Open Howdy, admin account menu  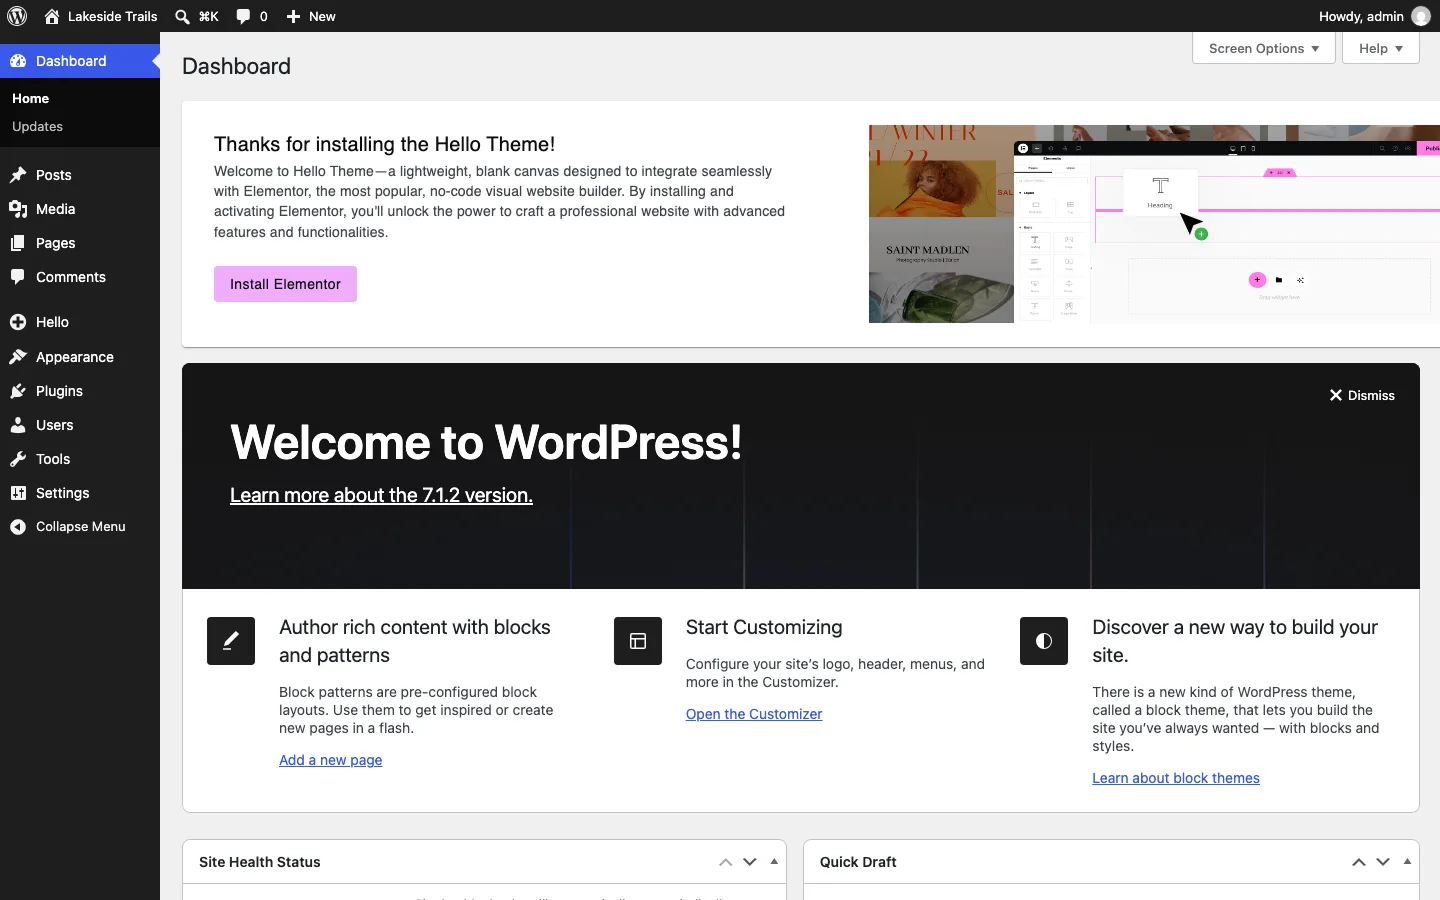[x=1375, y=16]
